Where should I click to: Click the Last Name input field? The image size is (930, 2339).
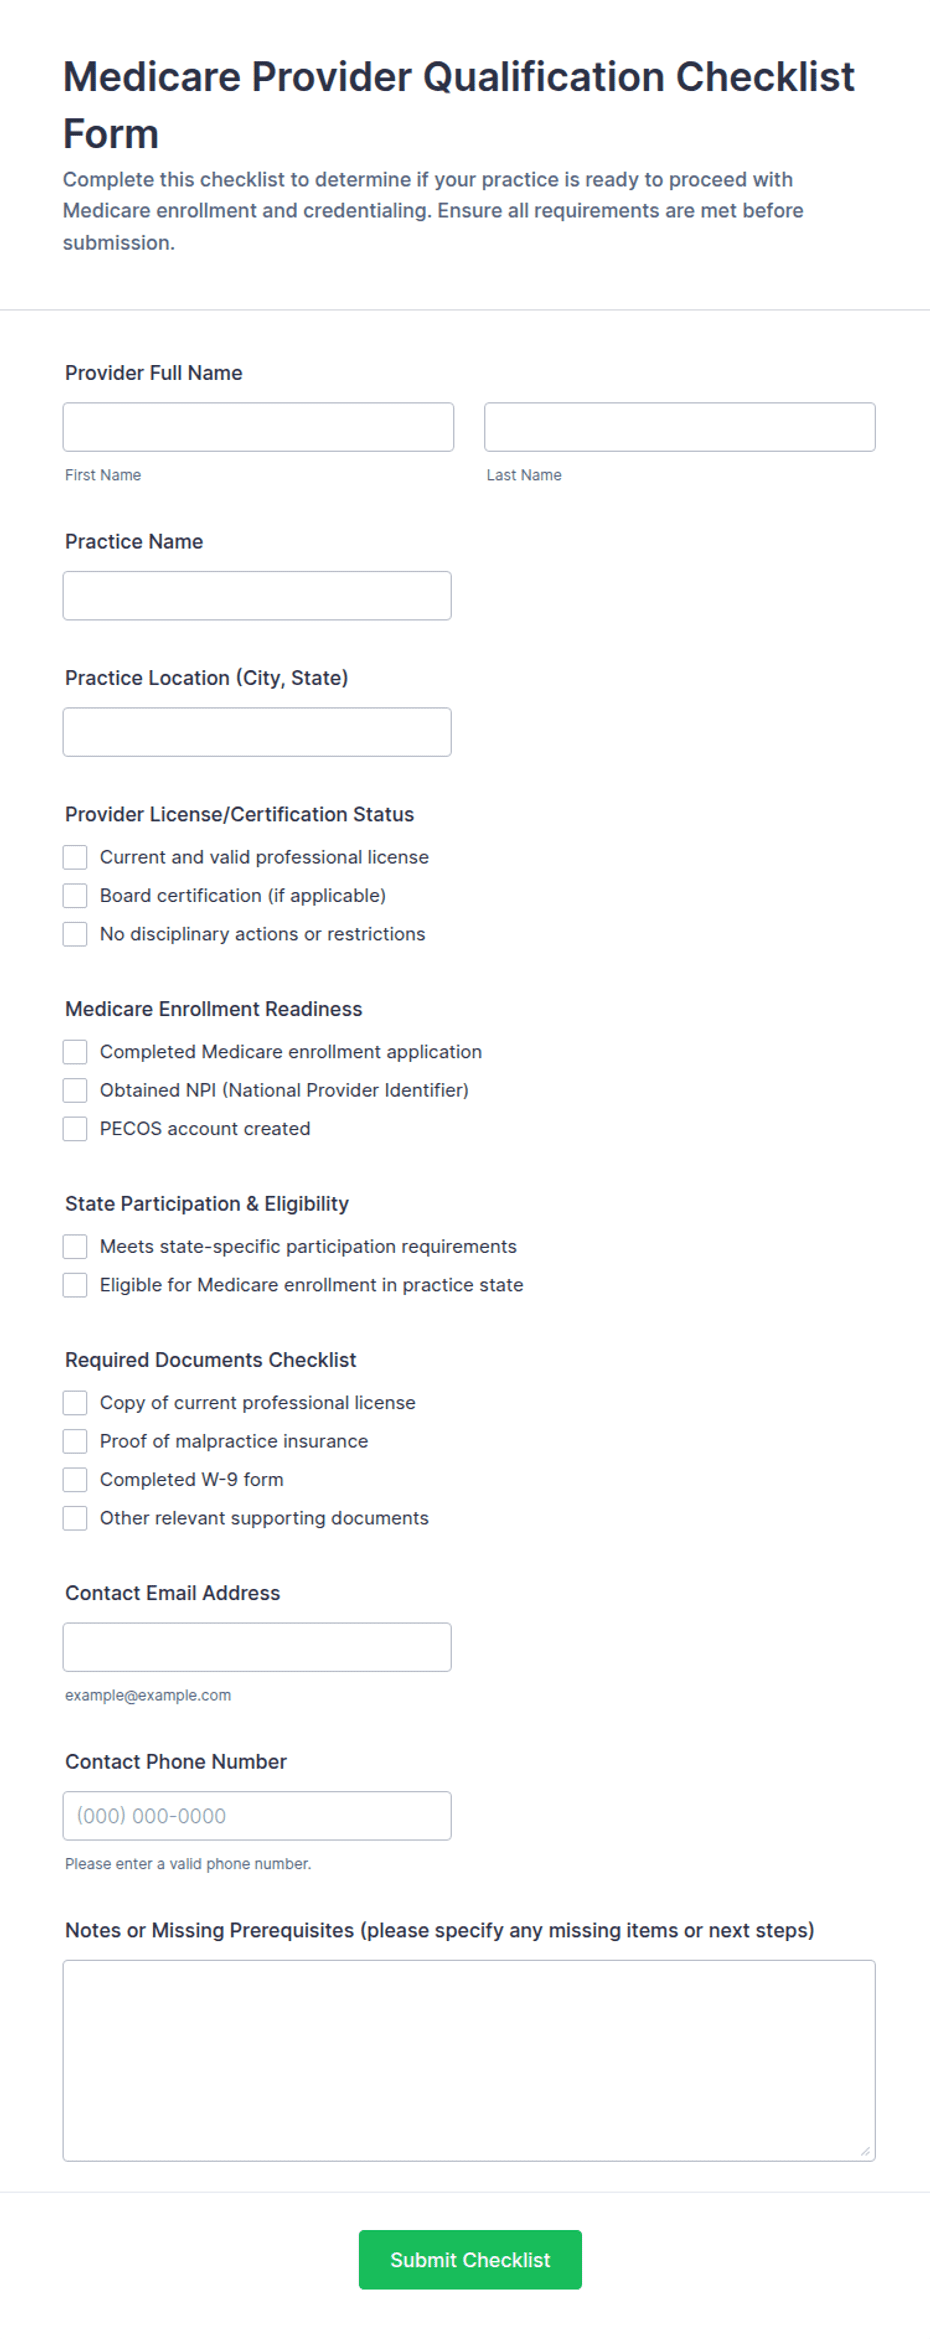click(x=680, y=427)
